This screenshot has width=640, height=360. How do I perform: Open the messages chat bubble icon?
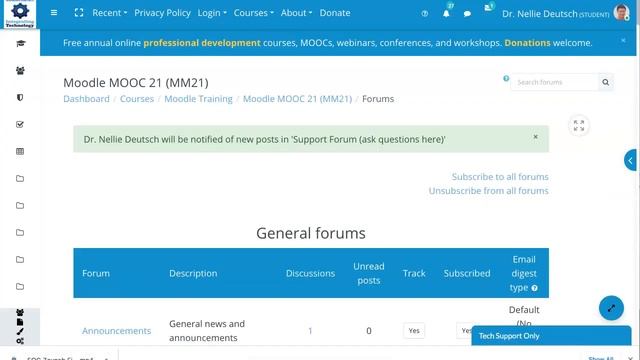tap(467, 14)
